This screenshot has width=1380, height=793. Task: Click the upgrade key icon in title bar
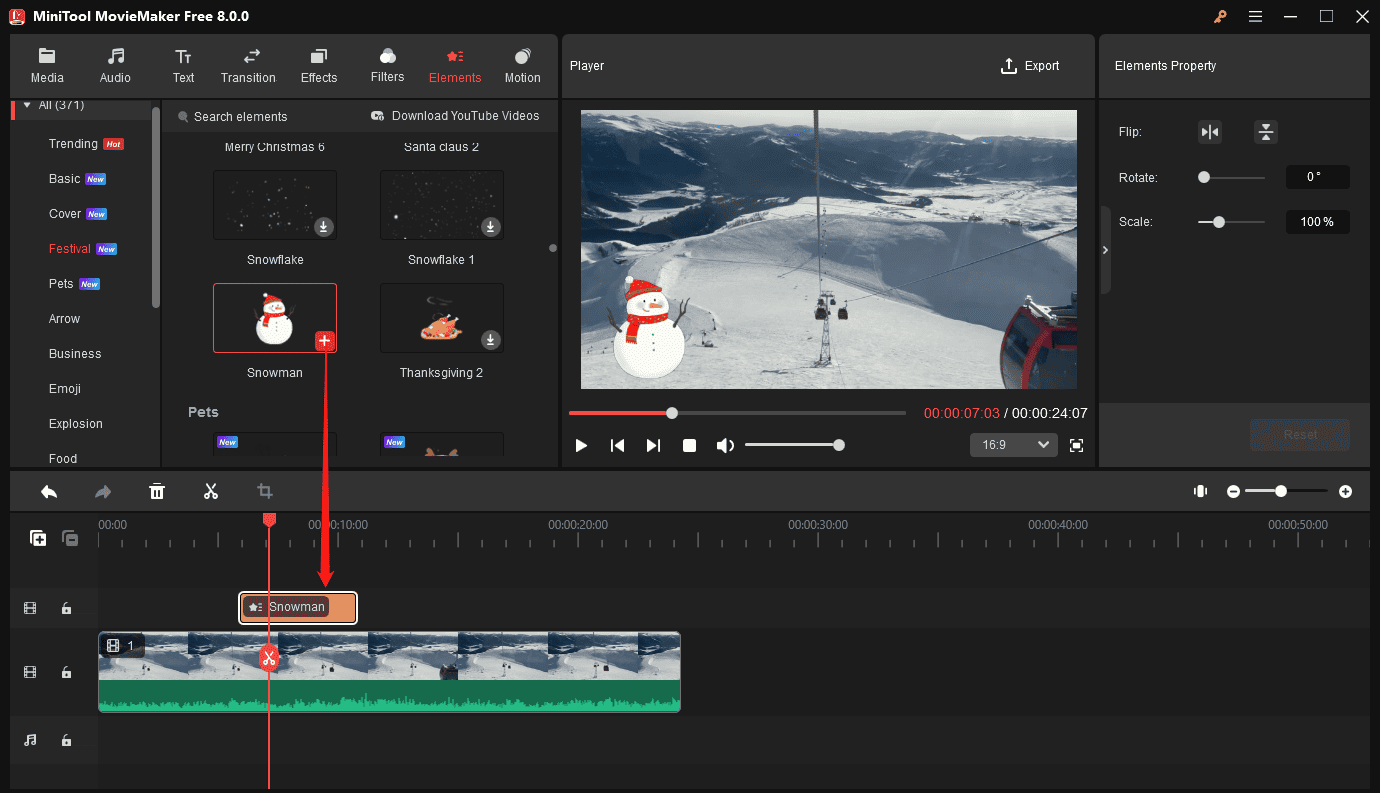pyautogui.click(x=1220, y=16)
